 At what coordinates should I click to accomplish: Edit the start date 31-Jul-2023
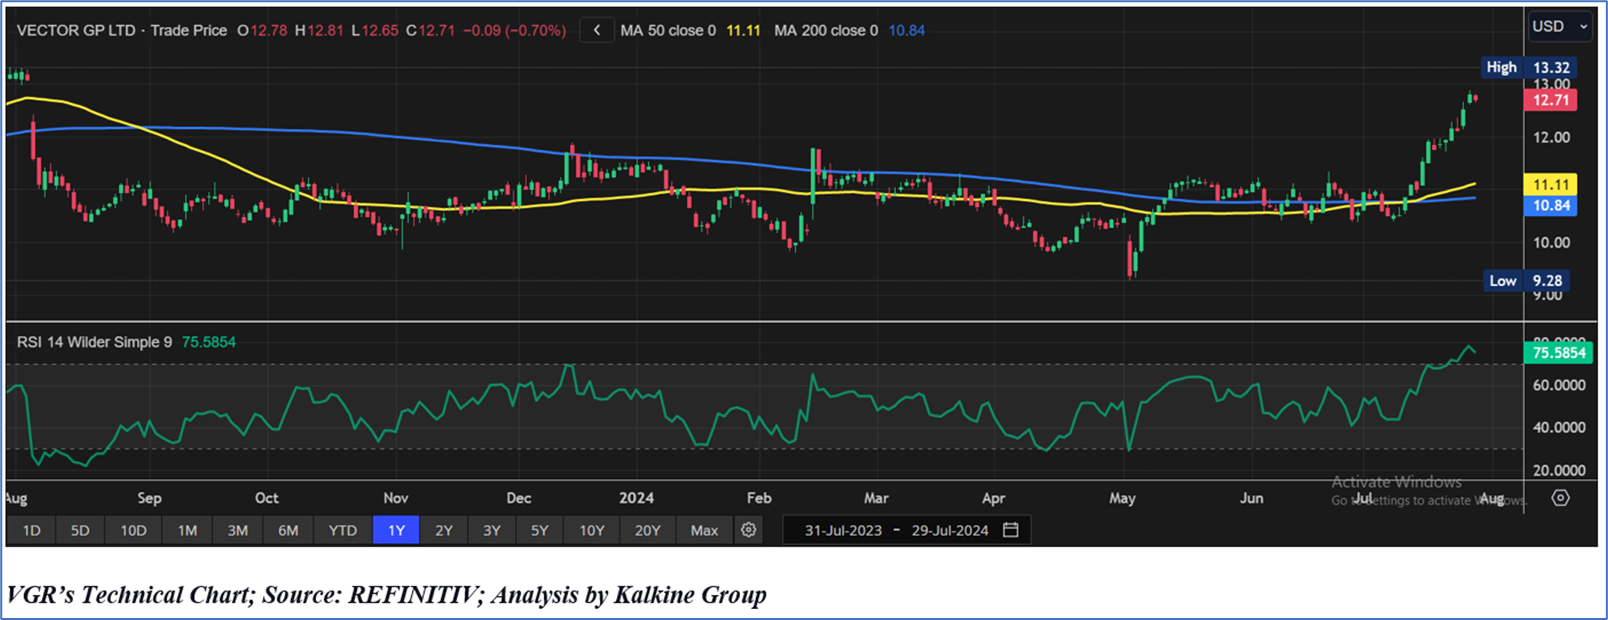(843, 530)
